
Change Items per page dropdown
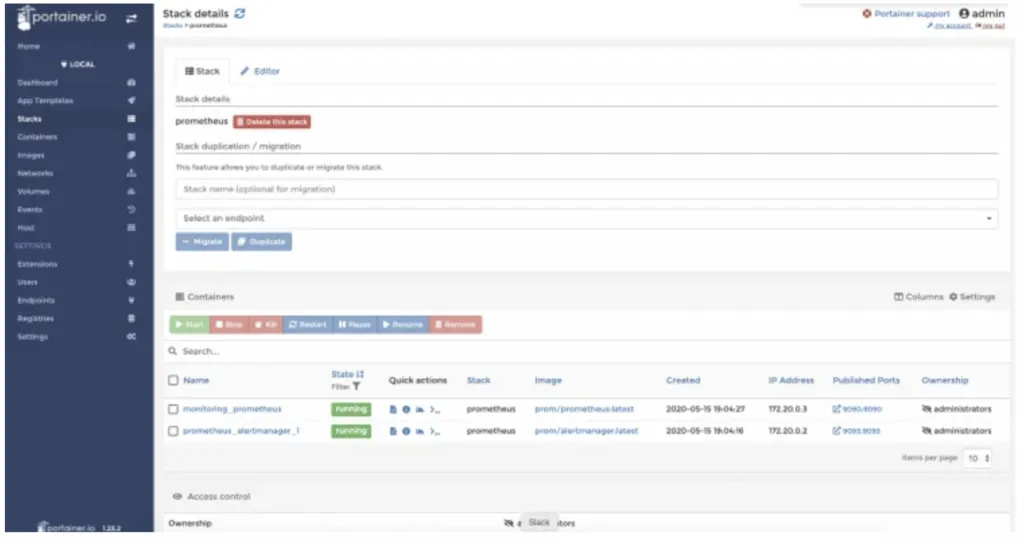click(978, 459)
